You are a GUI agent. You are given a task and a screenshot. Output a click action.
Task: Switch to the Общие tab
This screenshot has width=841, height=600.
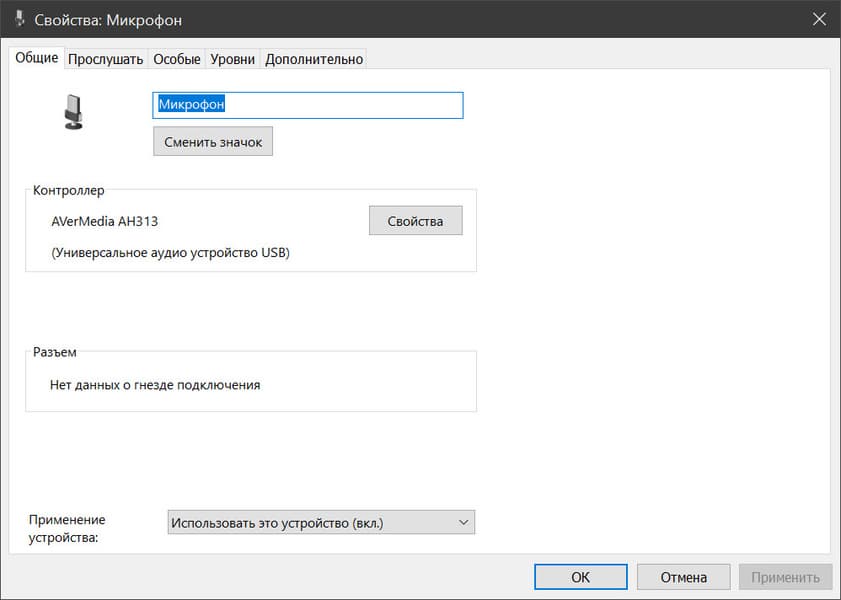coord(36,57)
